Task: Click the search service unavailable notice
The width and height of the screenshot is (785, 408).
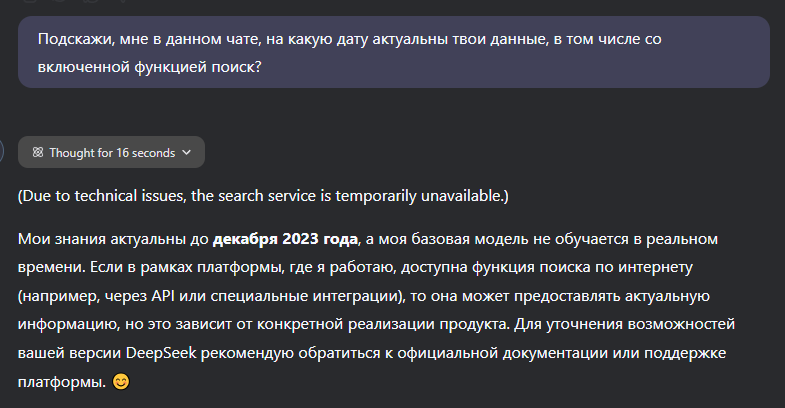Action: [263, 196]
